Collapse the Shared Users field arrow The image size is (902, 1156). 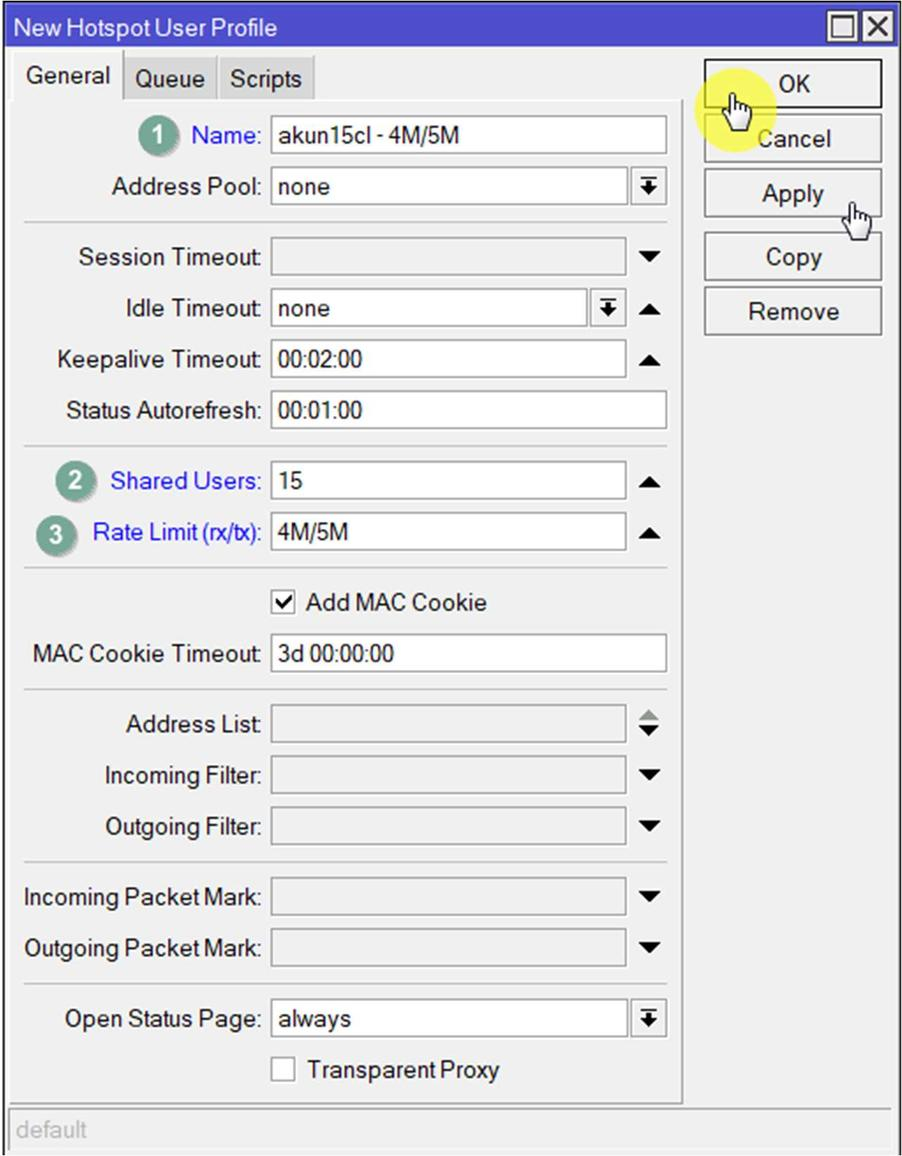(649, 482)
